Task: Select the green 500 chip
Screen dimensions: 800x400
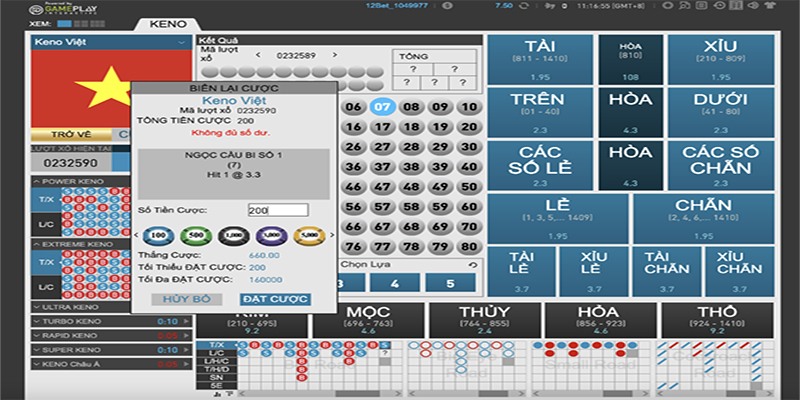Action: pyautogui.click(x=196, y=235)
